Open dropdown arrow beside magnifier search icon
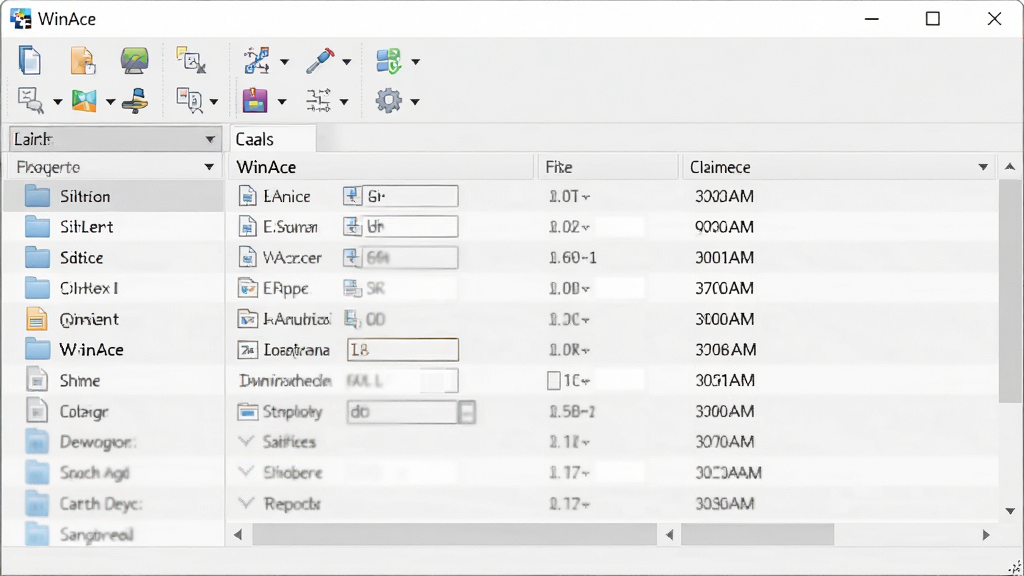This screenshot has height=576, width=1024. [x=57, y=102]
